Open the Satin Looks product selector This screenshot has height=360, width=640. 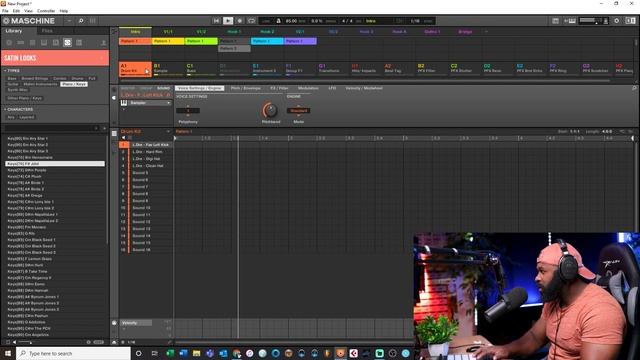pyautogui.click(x=55, y=58)
